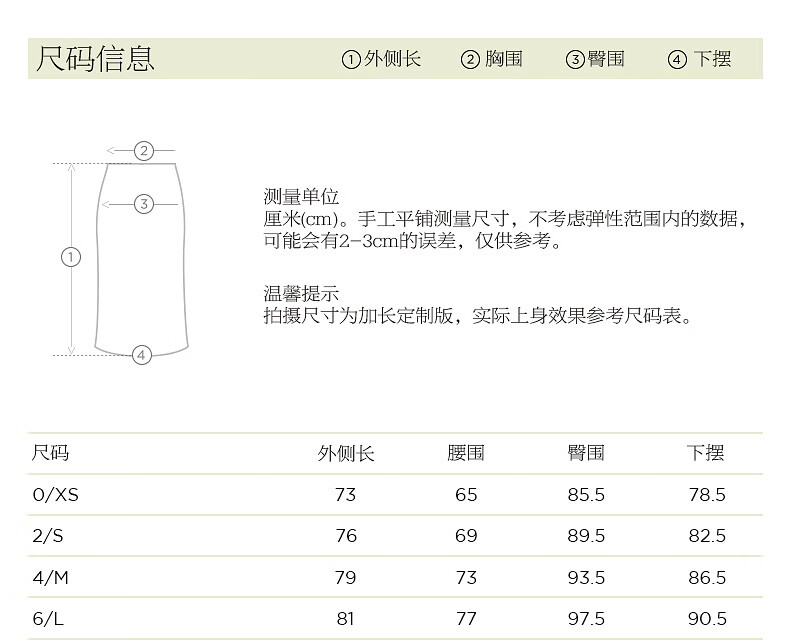Click the 温馨提示 heading text
The height and width of the screenshot is (642, 790).
pos(301,294)
